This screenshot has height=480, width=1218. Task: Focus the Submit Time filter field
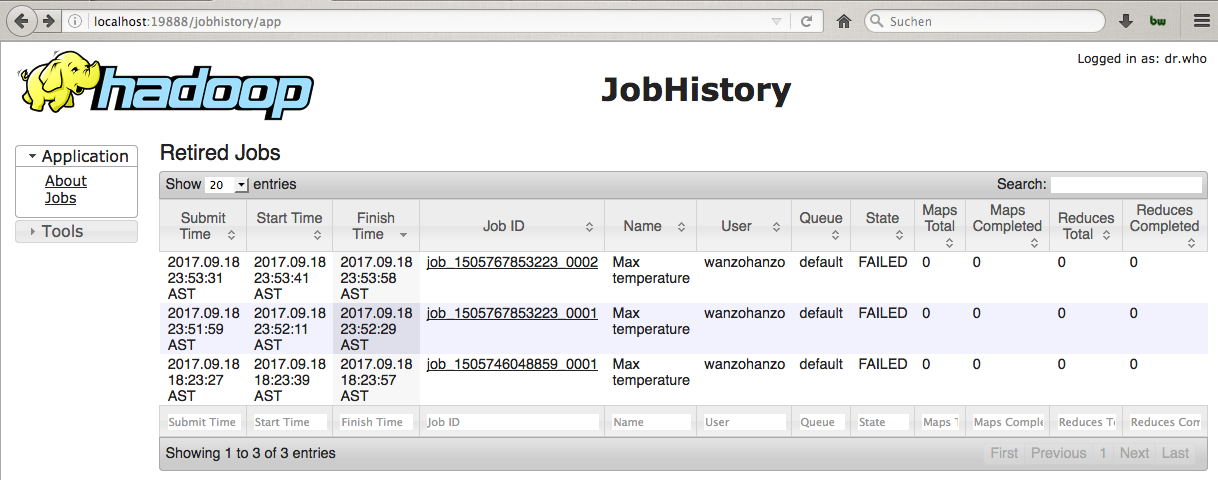[203, 422]
